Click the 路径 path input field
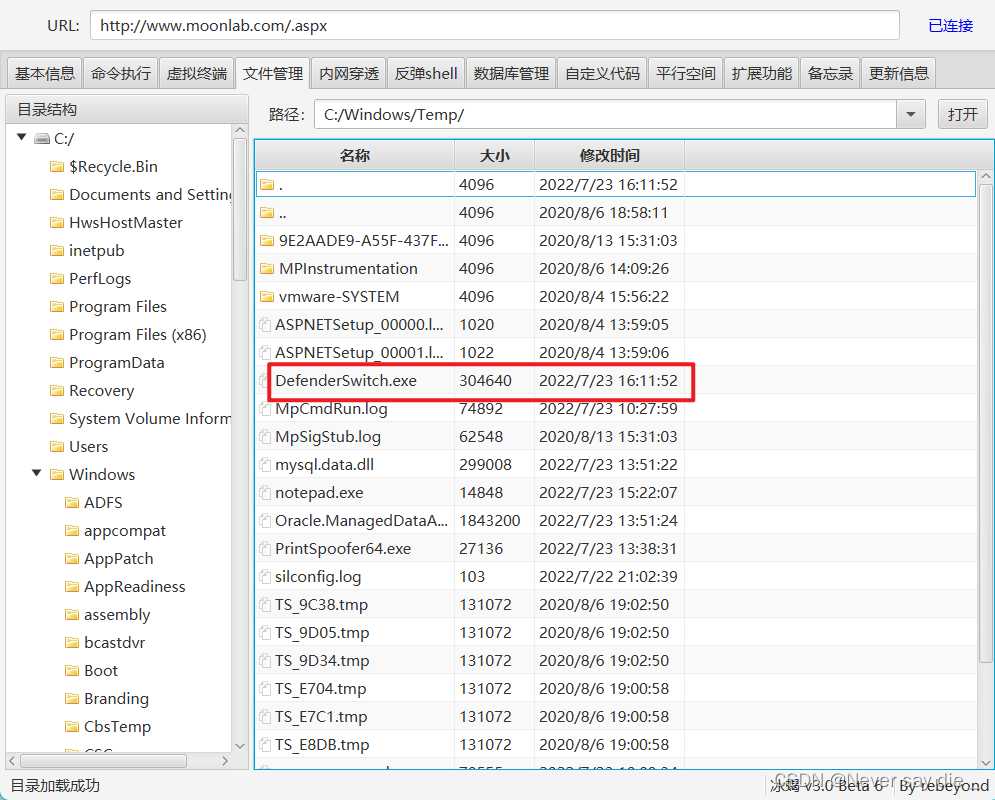 pyautogui.click(x=605, y=115)
